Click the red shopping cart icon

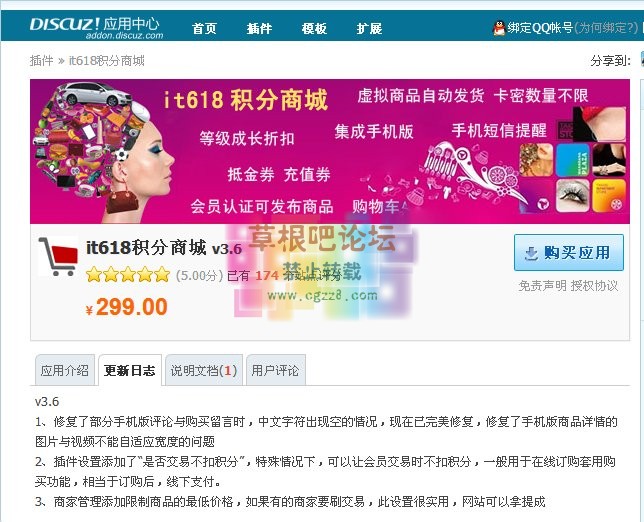[58, 256]
